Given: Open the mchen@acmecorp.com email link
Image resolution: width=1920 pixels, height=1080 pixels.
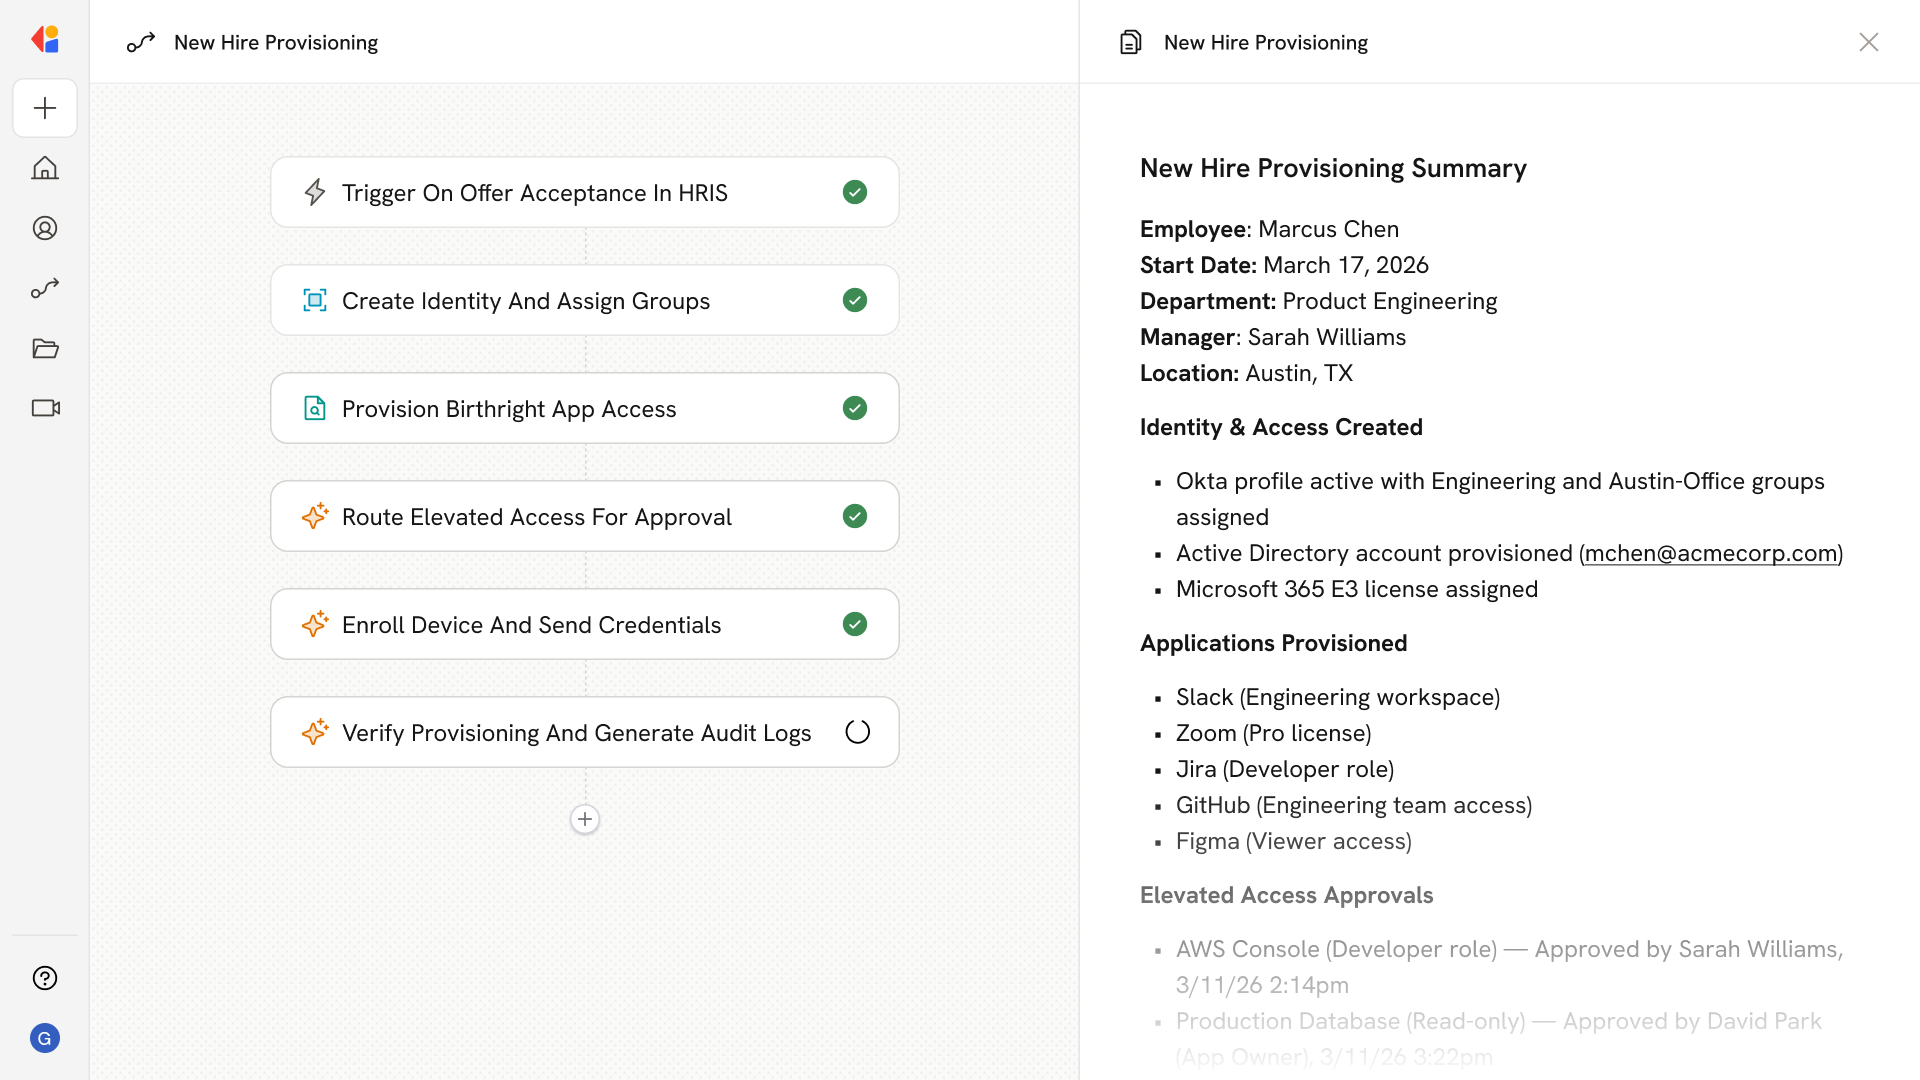Looking at the screenshot, I should point(1710,553).
